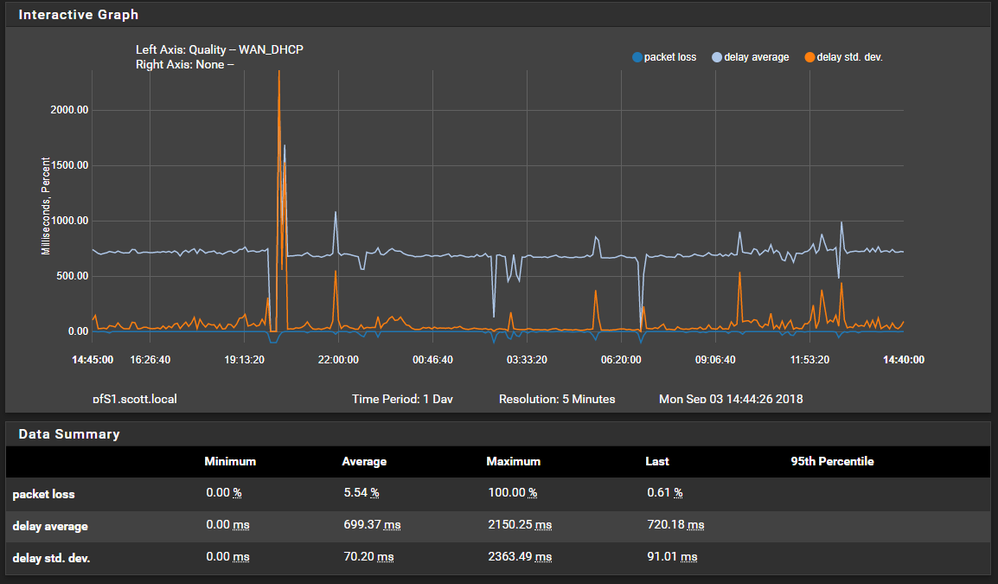Screen dimensions: 998x584
Task: Select the delay std. dev. row label
Action: [x=50, y=557]
